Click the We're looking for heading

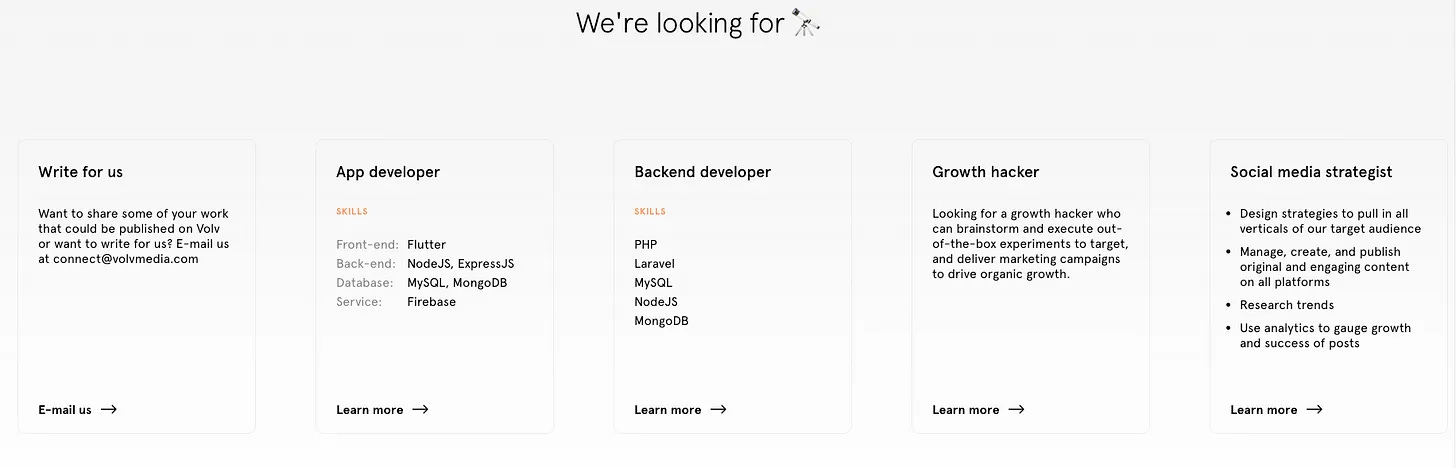[699, 23]
